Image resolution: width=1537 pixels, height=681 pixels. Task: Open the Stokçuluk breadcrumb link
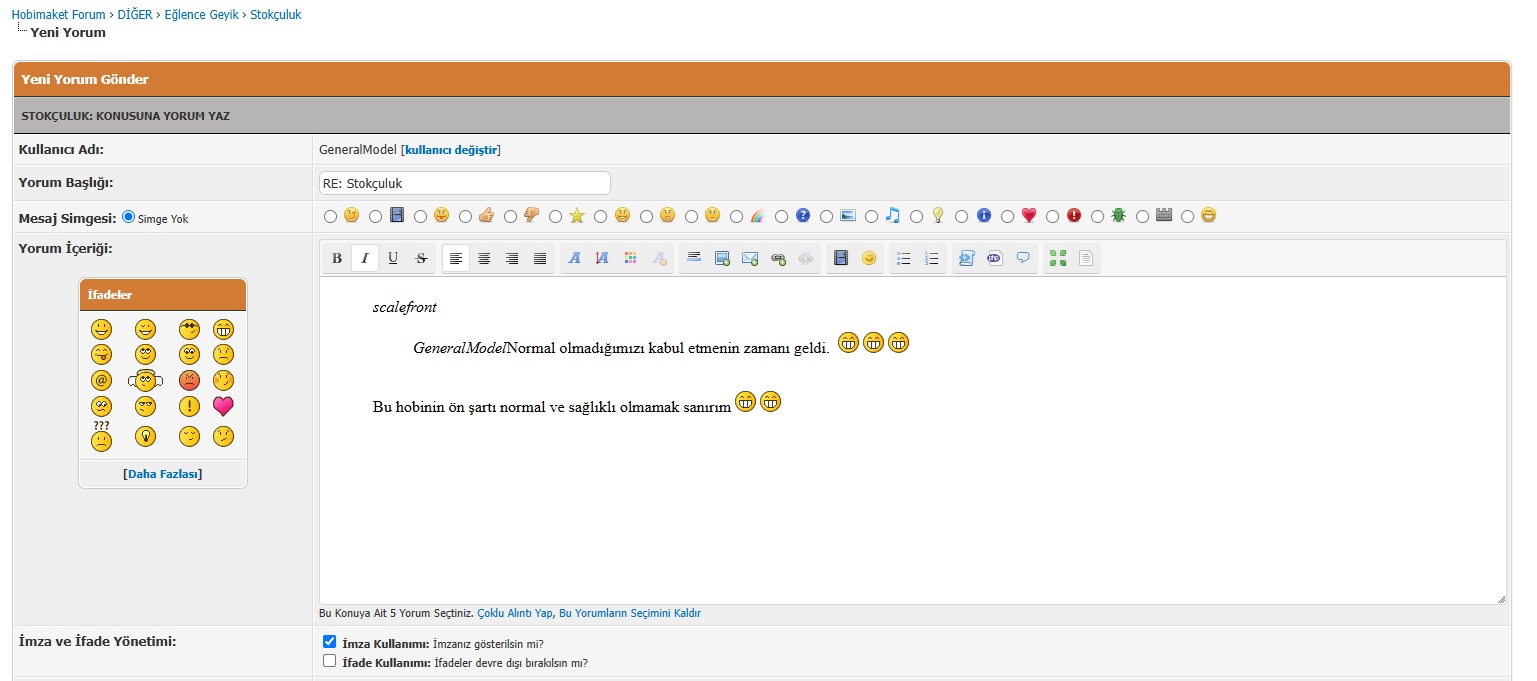(276, 15)
